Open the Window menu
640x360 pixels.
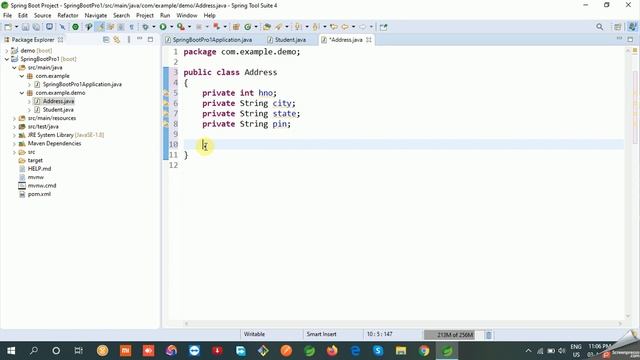click(x=187, y=15)
